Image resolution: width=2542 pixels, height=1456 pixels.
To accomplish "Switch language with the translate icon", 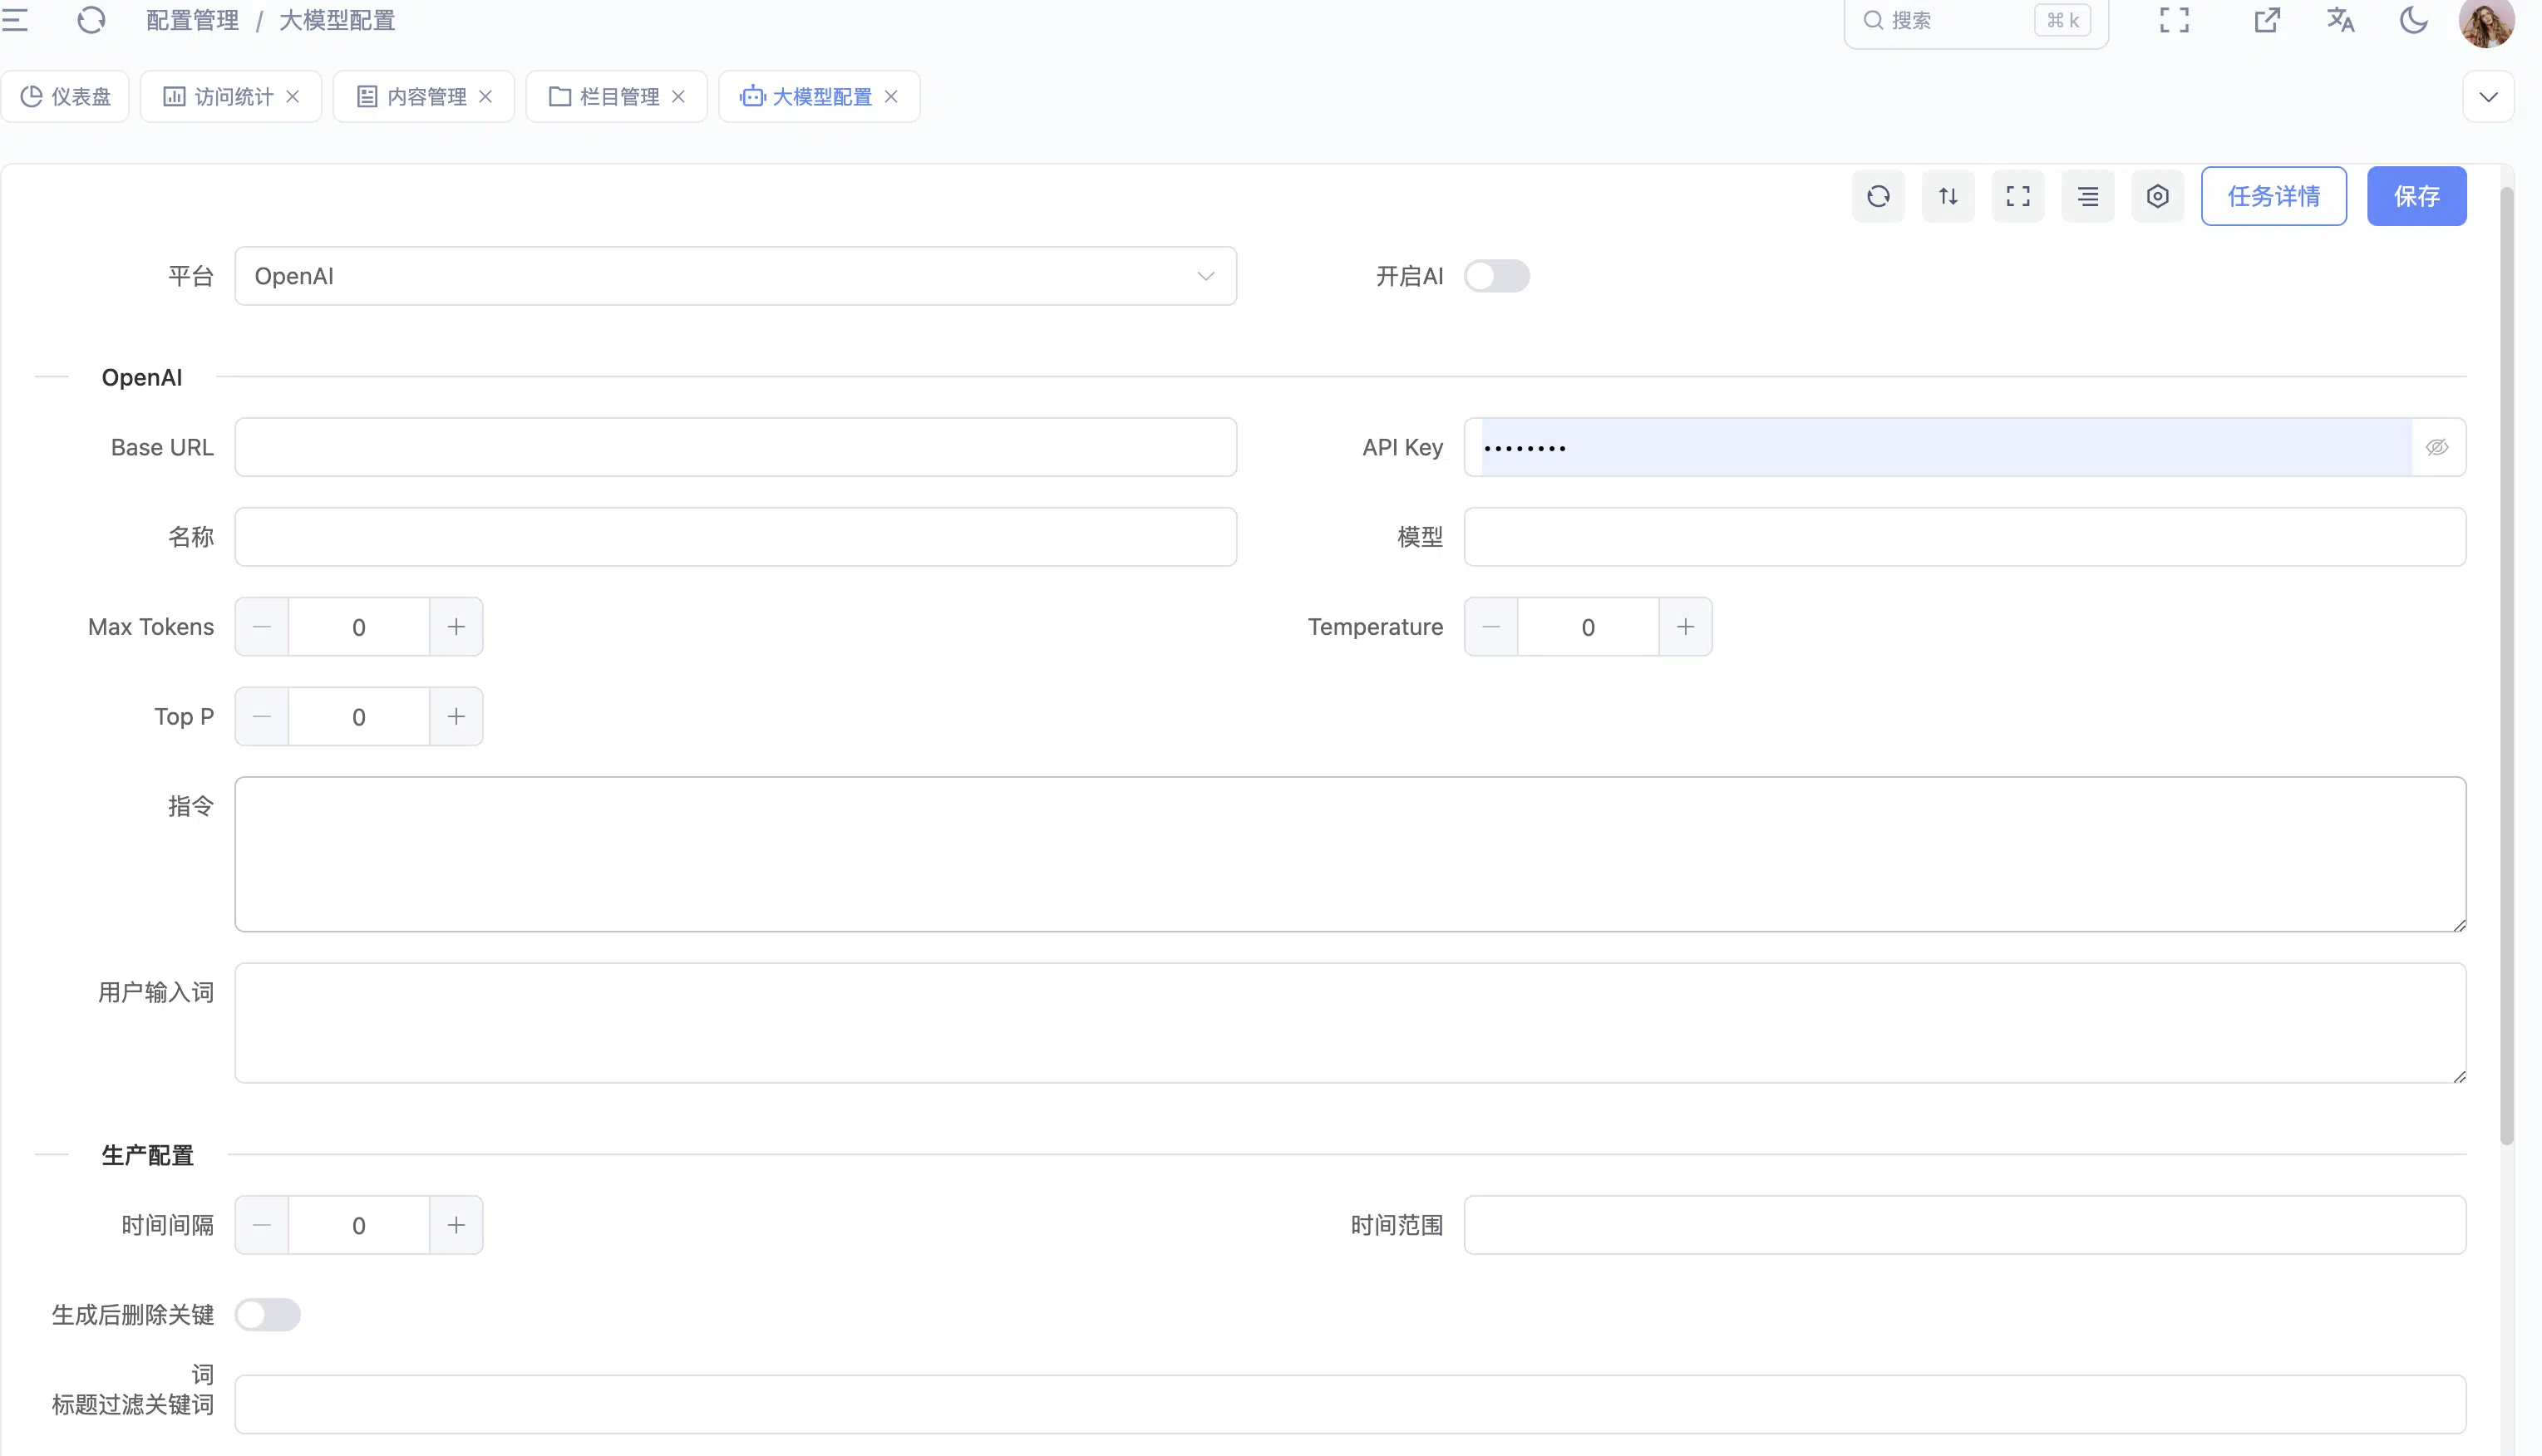I will [x=2340, y=20].
